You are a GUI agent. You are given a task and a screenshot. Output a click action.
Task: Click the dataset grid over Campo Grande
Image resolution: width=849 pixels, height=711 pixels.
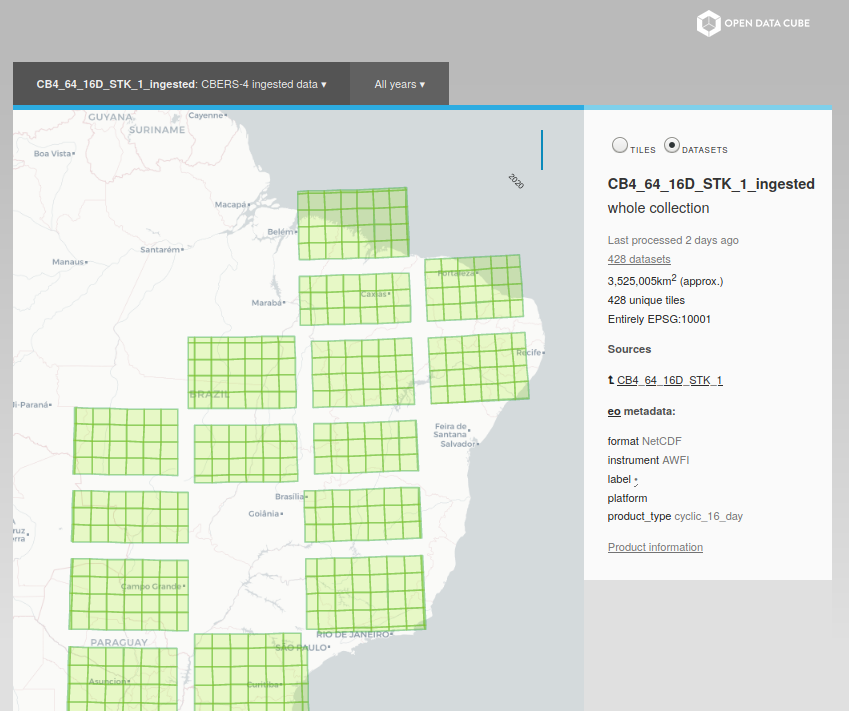click(129, 595)
